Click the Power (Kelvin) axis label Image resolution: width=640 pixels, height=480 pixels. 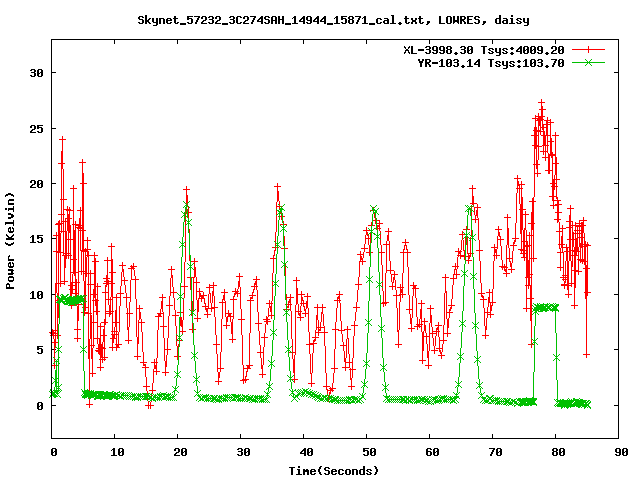click(x=10, y=241)
